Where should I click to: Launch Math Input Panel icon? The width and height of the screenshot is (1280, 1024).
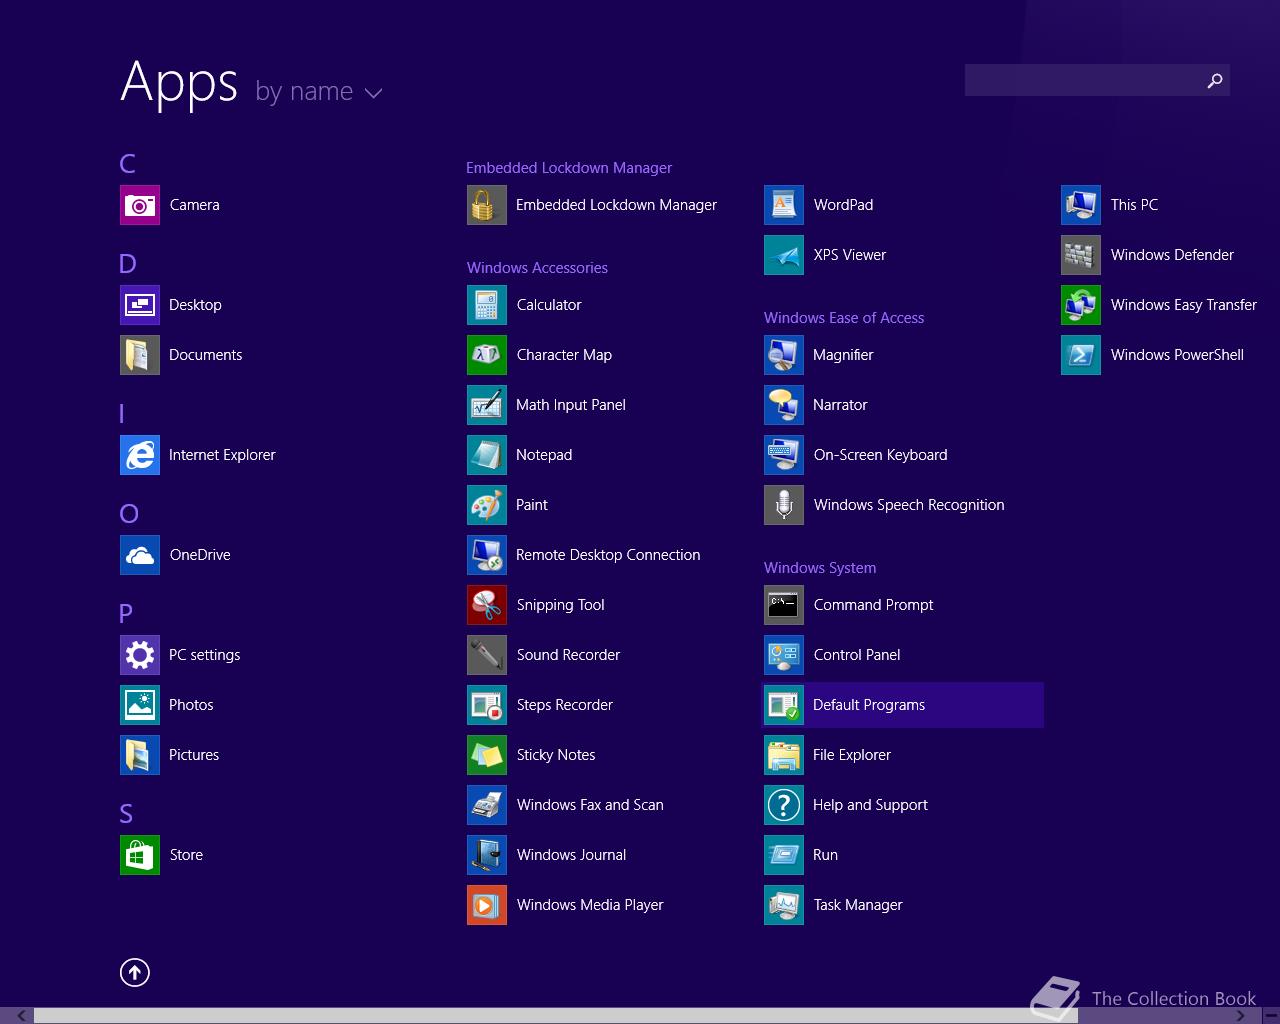tap(487, 405)
